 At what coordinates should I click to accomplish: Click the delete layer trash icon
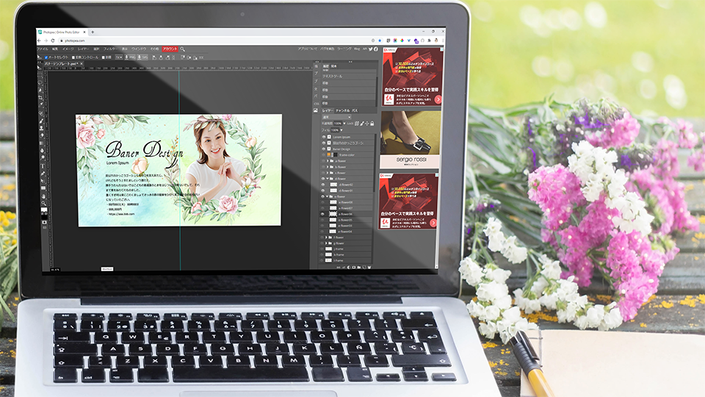pyautogui.click(x=369, y=267)
